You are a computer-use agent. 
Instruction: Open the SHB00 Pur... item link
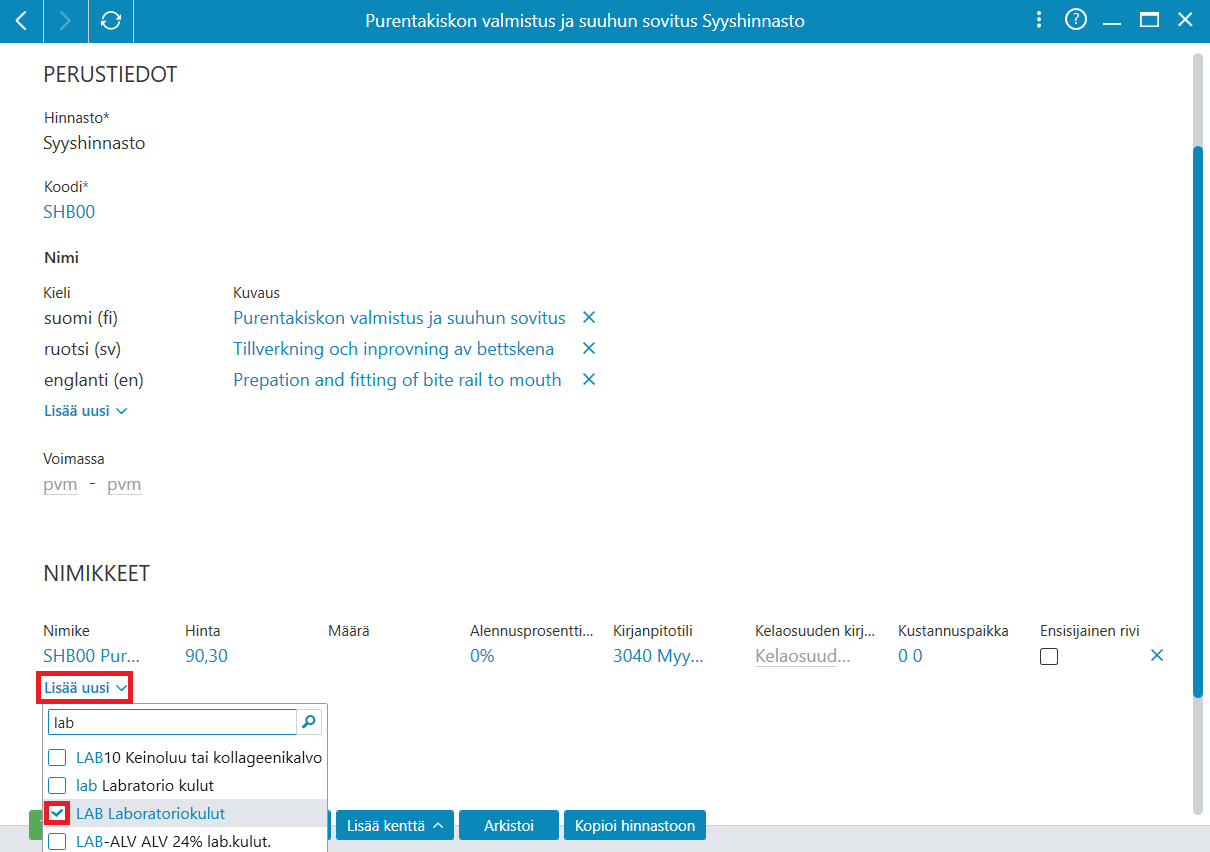pos(92,656)
